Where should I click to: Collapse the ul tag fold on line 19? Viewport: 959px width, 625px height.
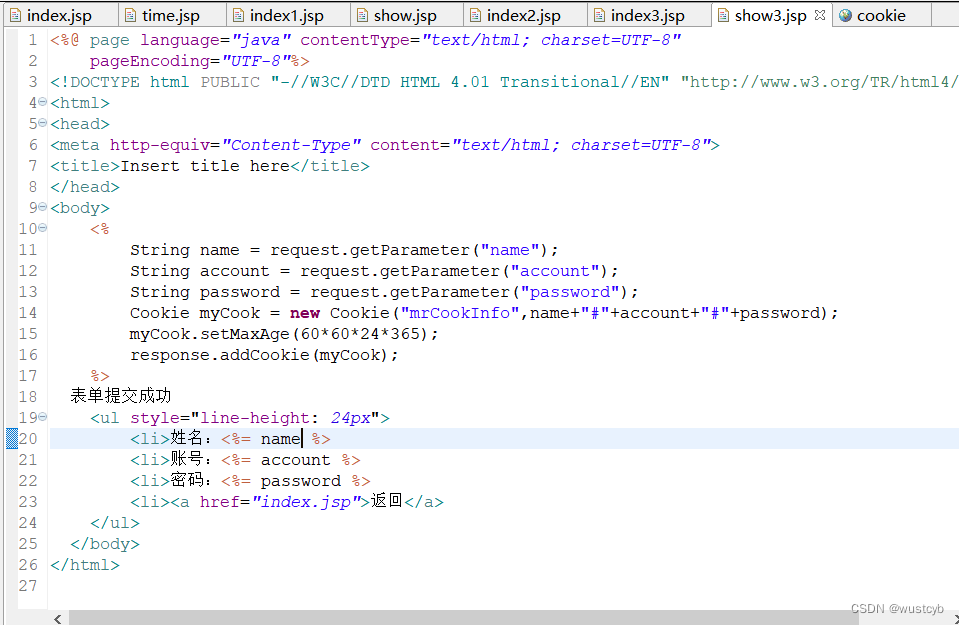tap(42, 417)
